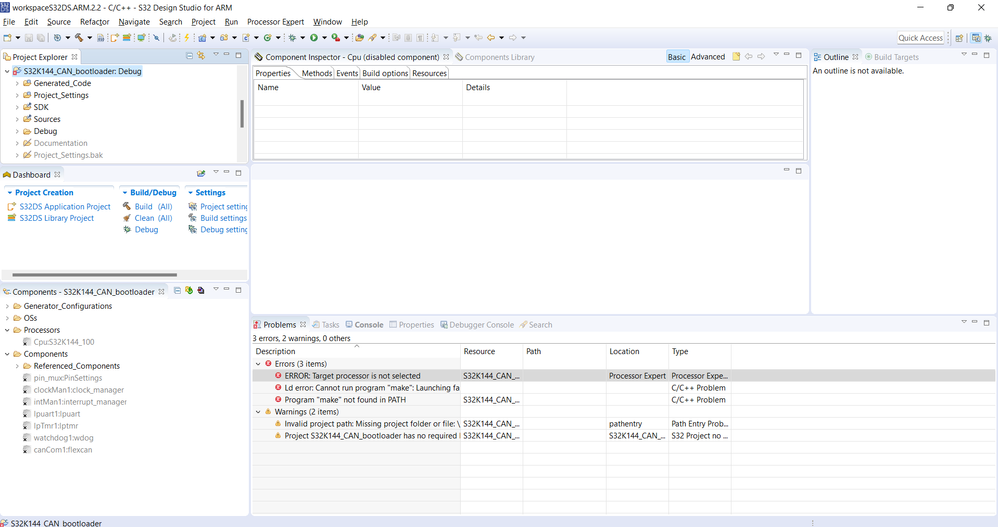
Task: Open the Processor Expert menu
Action: point(276,22)
